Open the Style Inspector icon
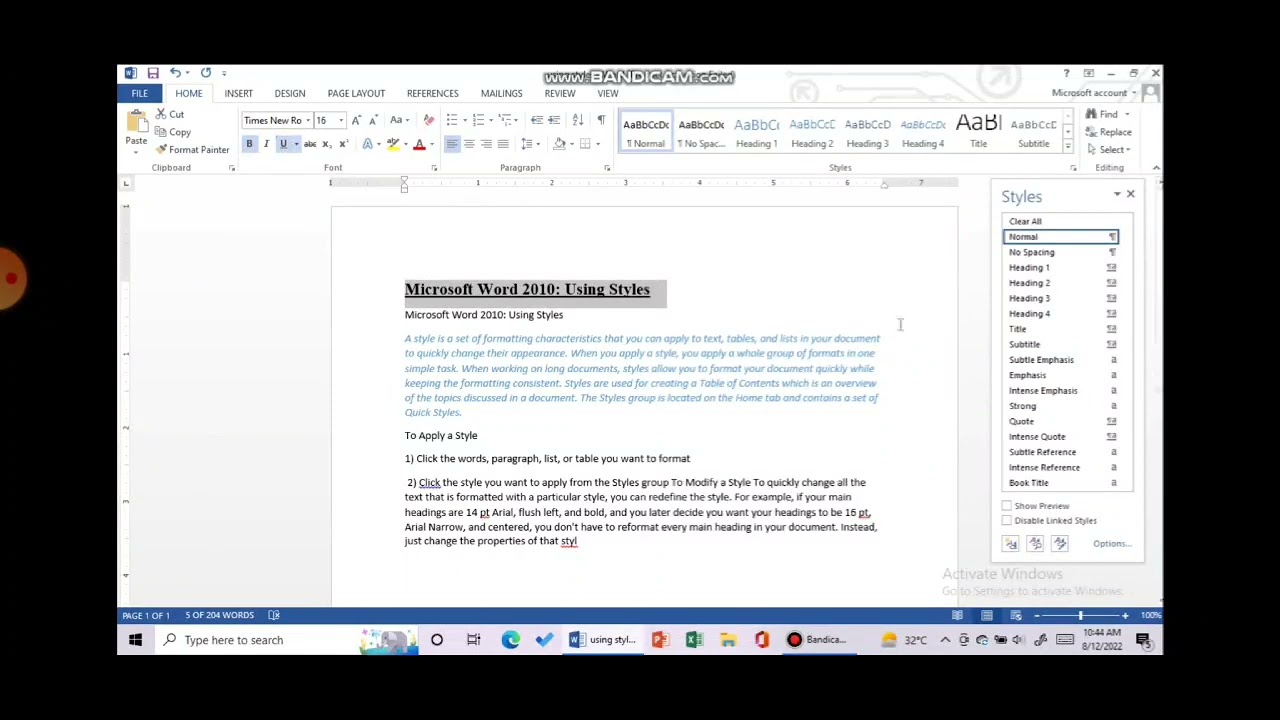 (x=1035, y=544)
